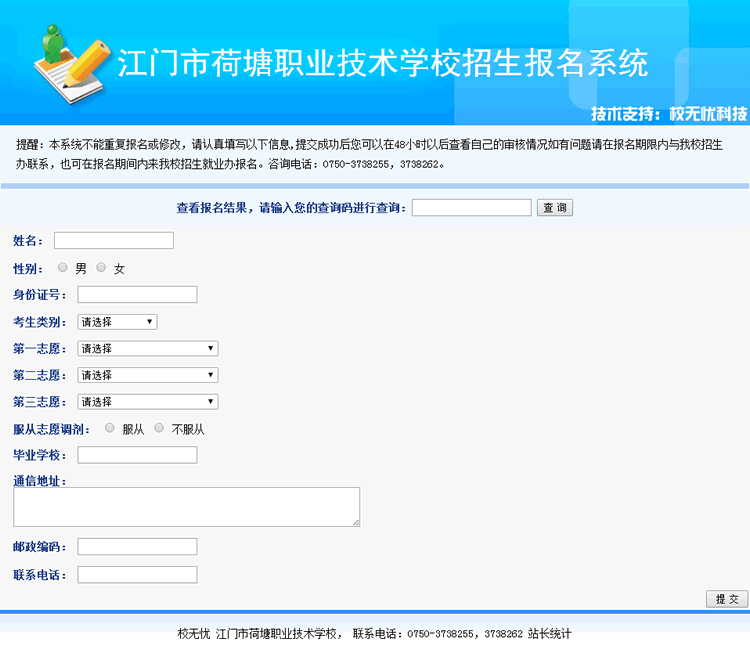Image resolution: width=750 pixels, height=657 pixels.
Task: Click the 查询 button
Action: 555,208
